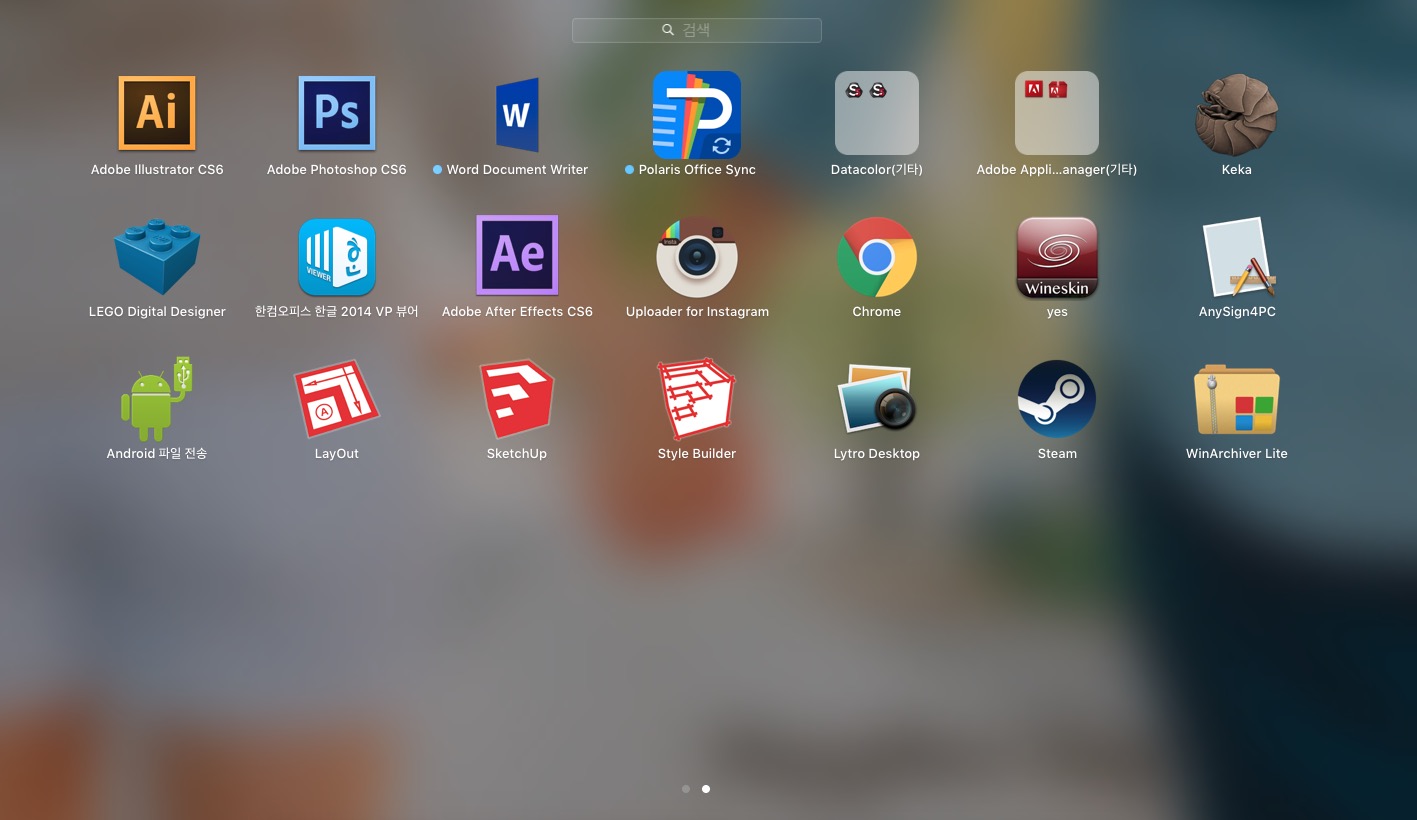Open Adobe After Effects CS6
The image size is (1417, 820).
click(517, 256)
